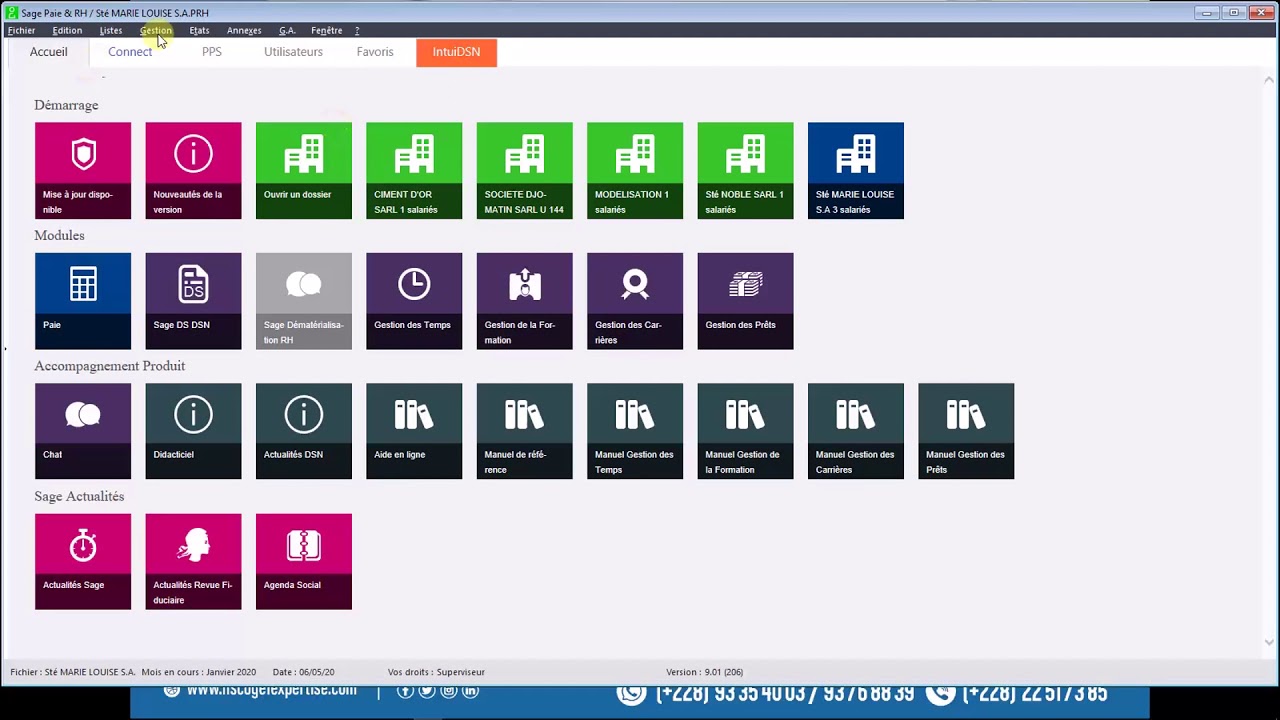Open the Gestion menu

click(x=156, y=31)
